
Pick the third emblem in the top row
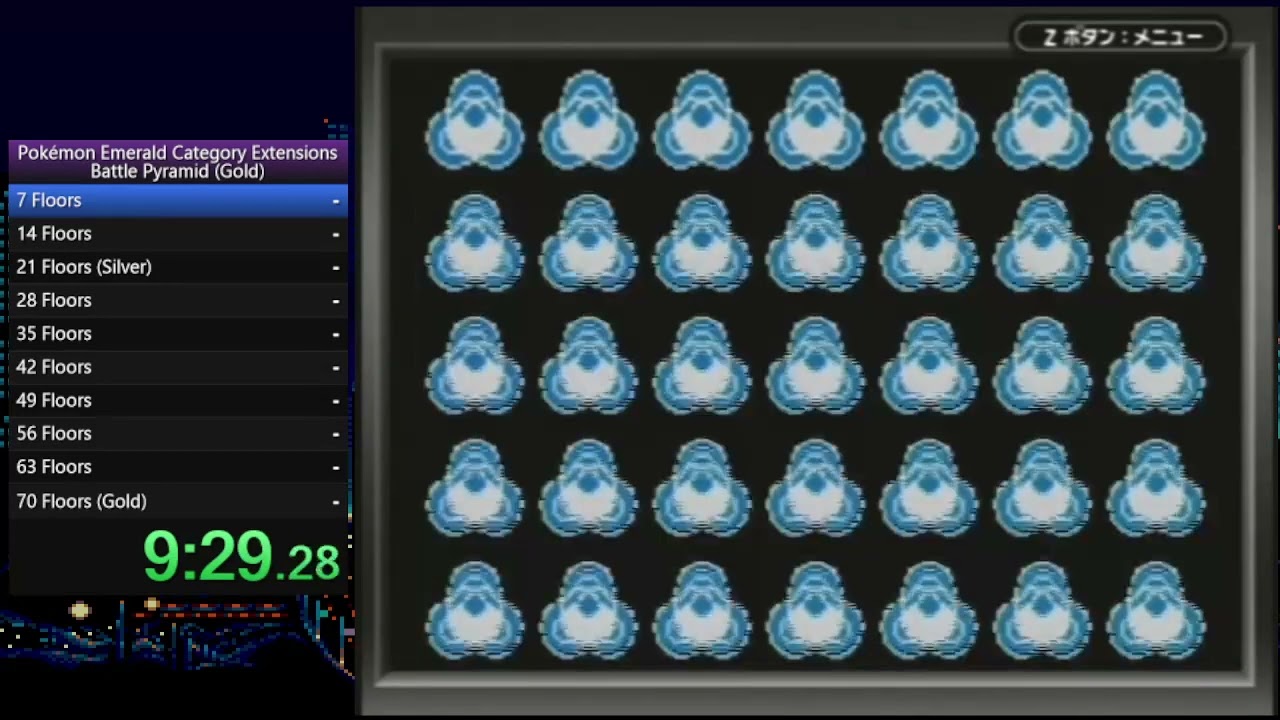tap(702, 120)
